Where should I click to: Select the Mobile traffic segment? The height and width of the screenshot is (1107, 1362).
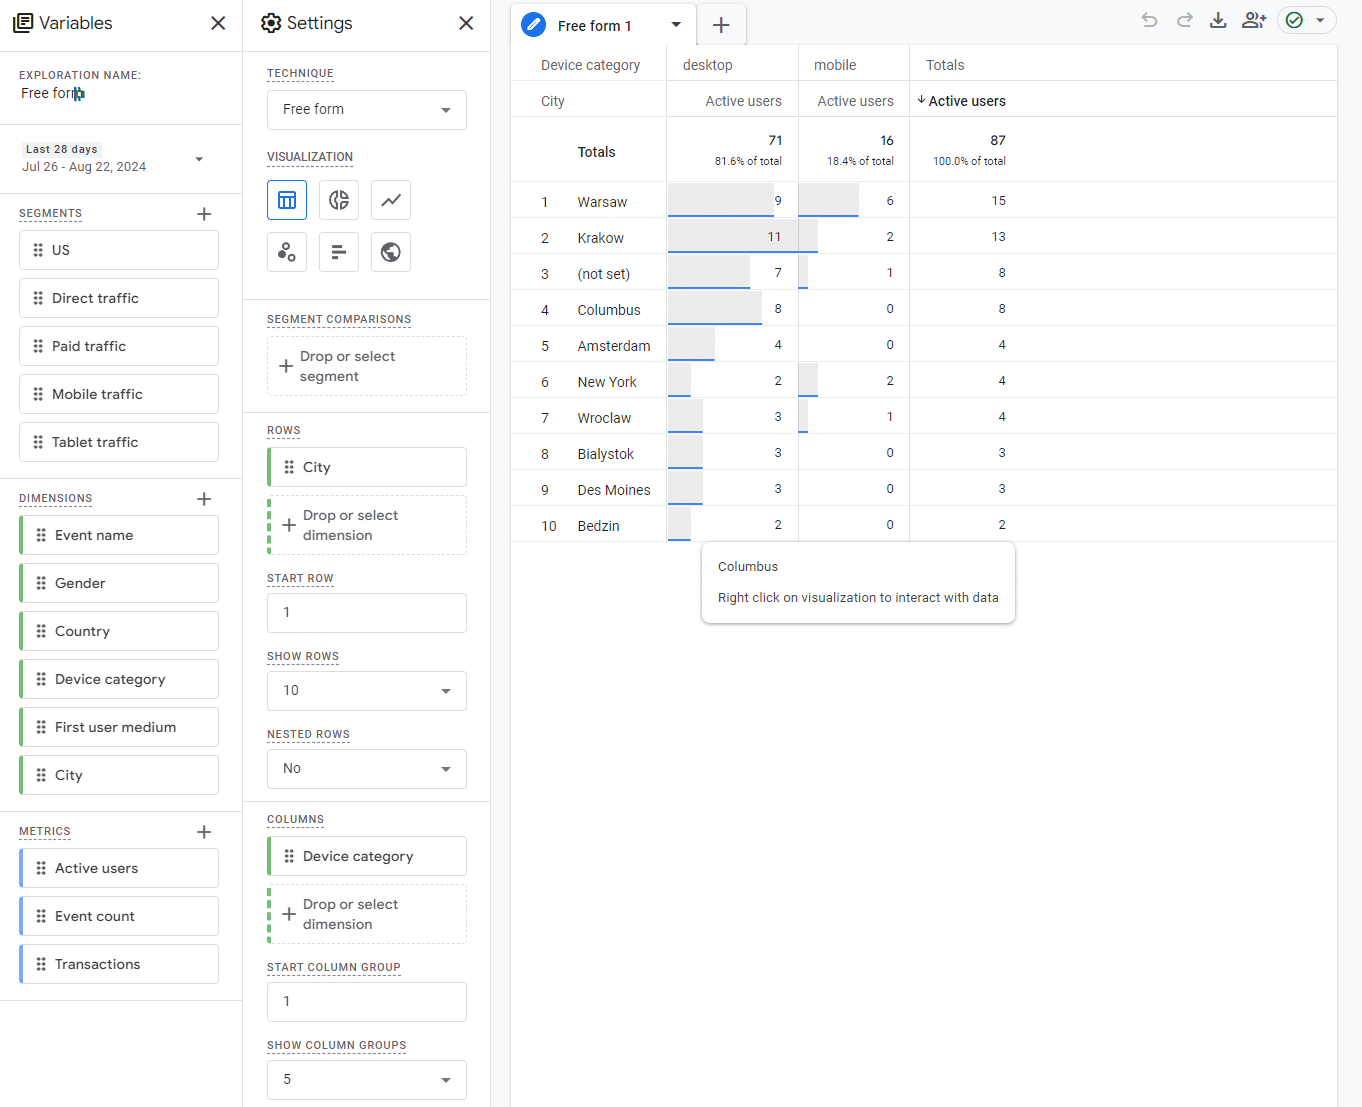pos(119,394)
